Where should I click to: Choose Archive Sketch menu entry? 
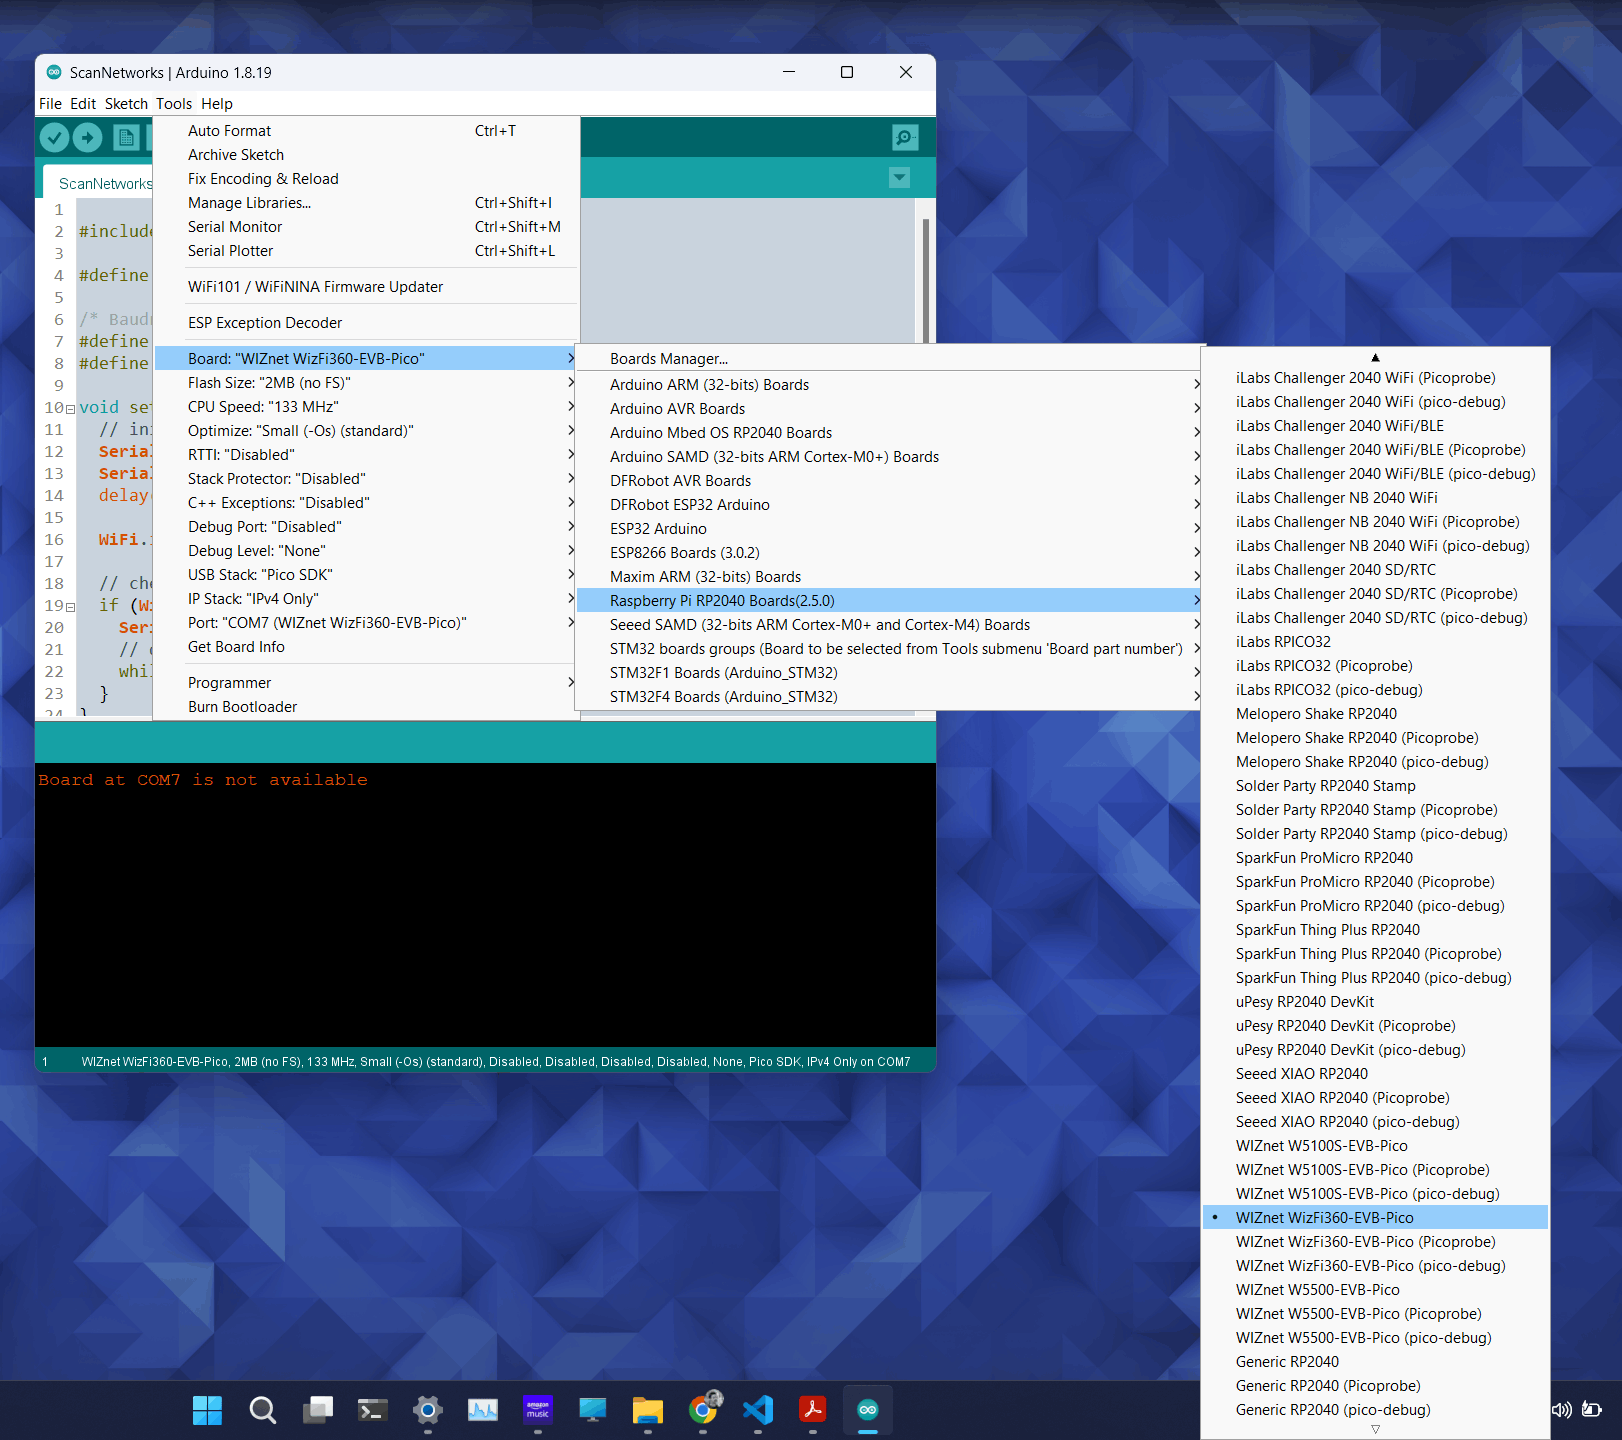(366, 155)
